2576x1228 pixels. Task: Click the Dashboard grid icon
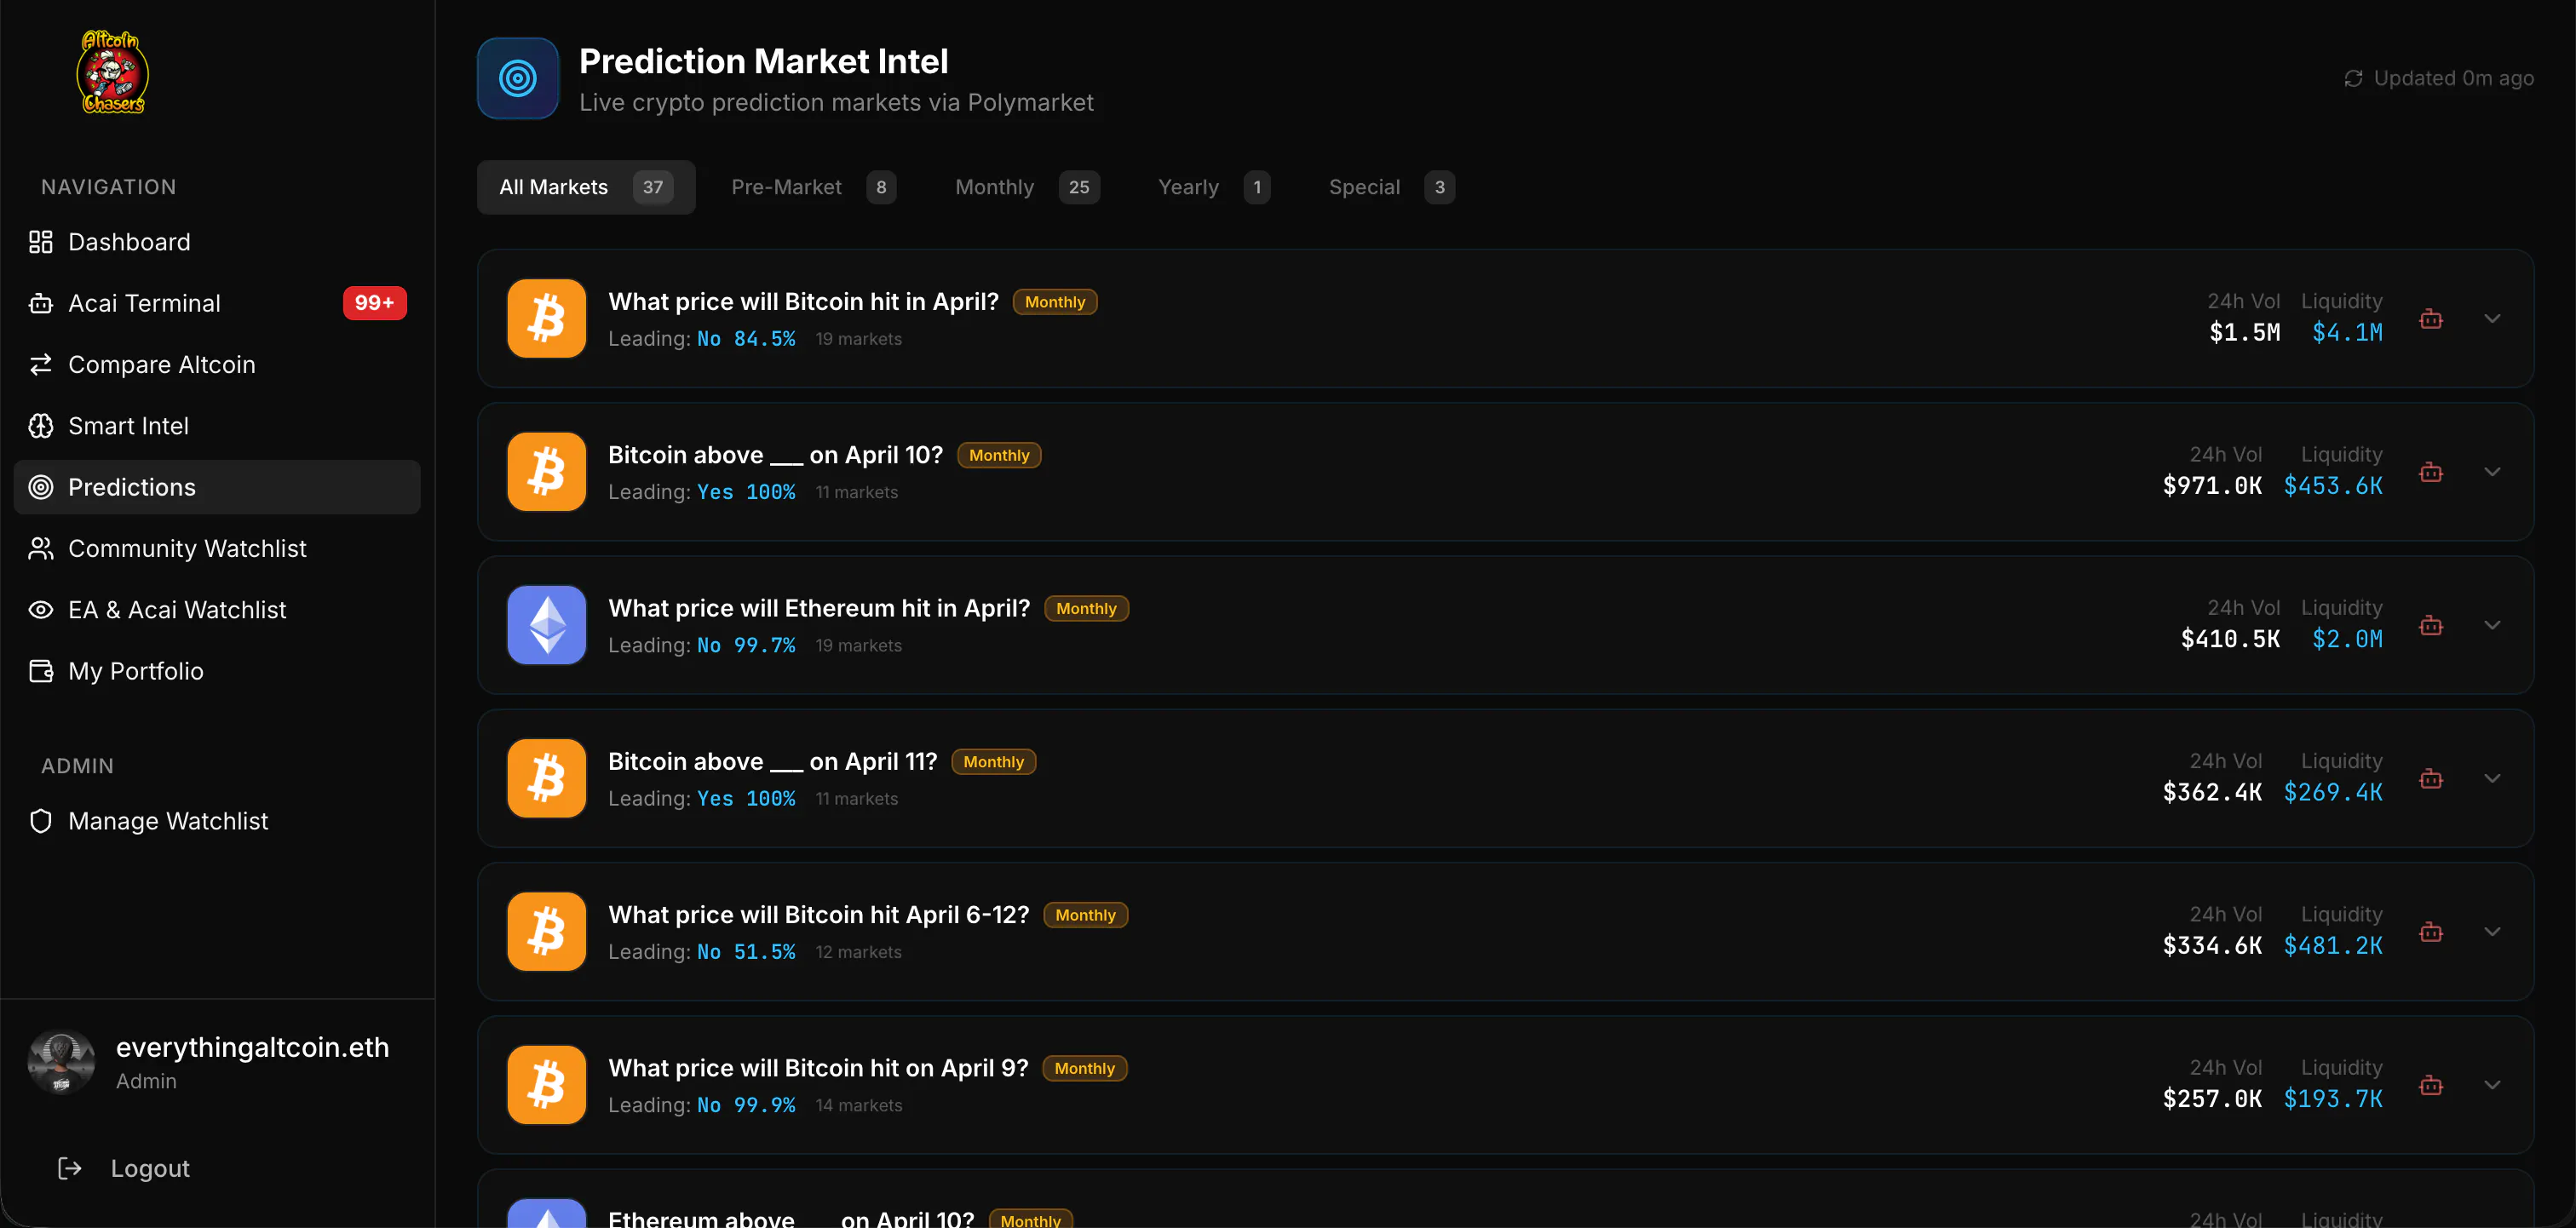pyautogui.click(x=41, y=242)
